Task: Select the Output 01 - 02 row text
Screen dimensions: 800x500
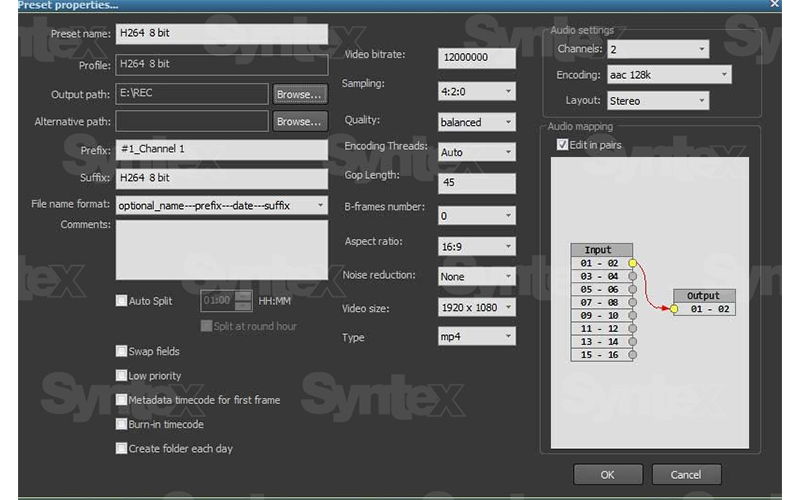Action: click(710, 309)
